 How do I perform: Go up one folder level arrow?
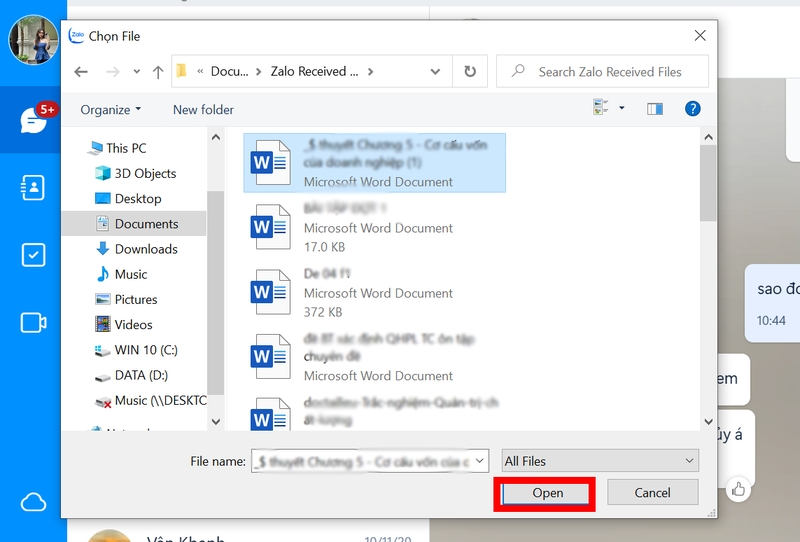click(x=158, y=72)
